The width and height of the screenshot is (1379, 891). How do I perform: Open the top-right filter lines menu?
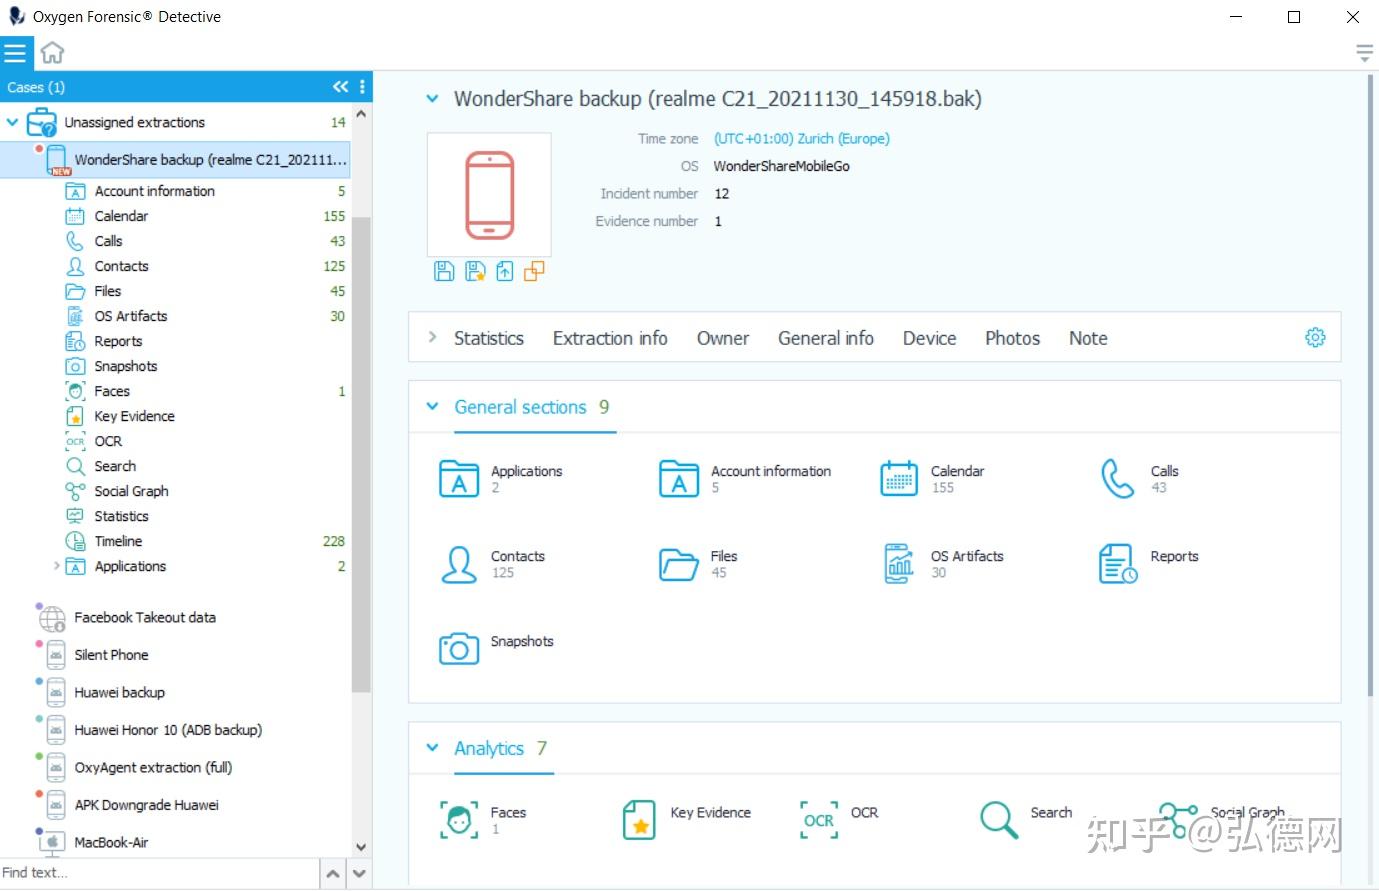[x=1364, y=53]
